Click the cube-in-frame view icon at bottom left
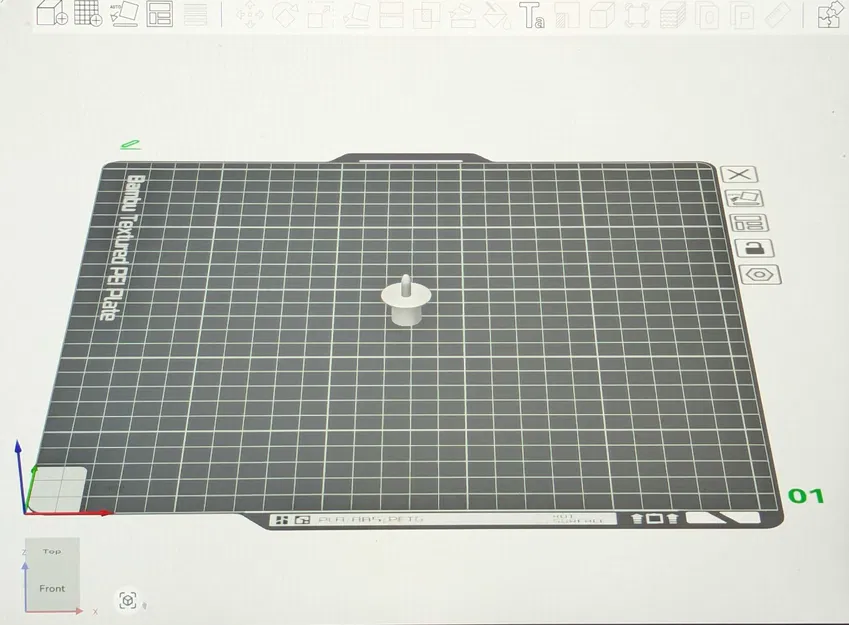 pos(128,600)
